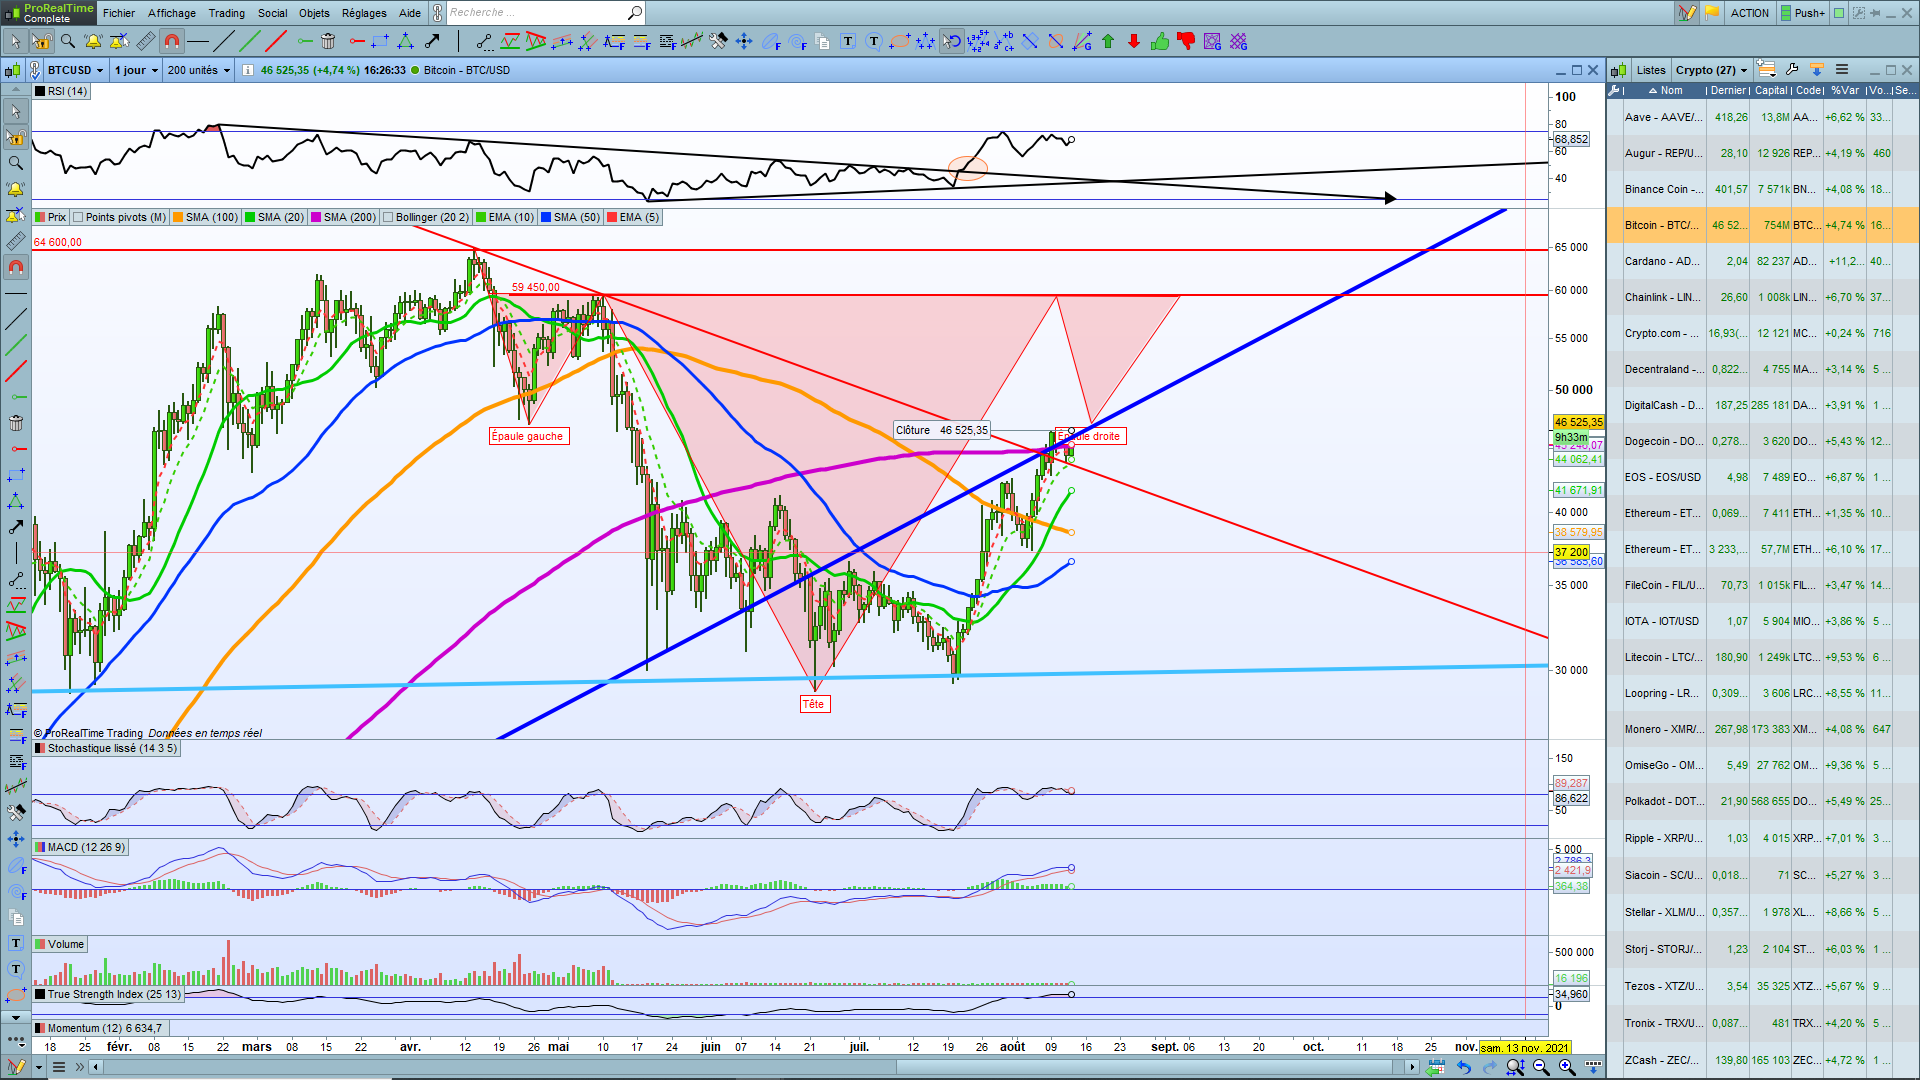Click the ruler measurement tool
This screenshot has height=1080, width=1920.
pyautogui.click(x=146, y=42)
